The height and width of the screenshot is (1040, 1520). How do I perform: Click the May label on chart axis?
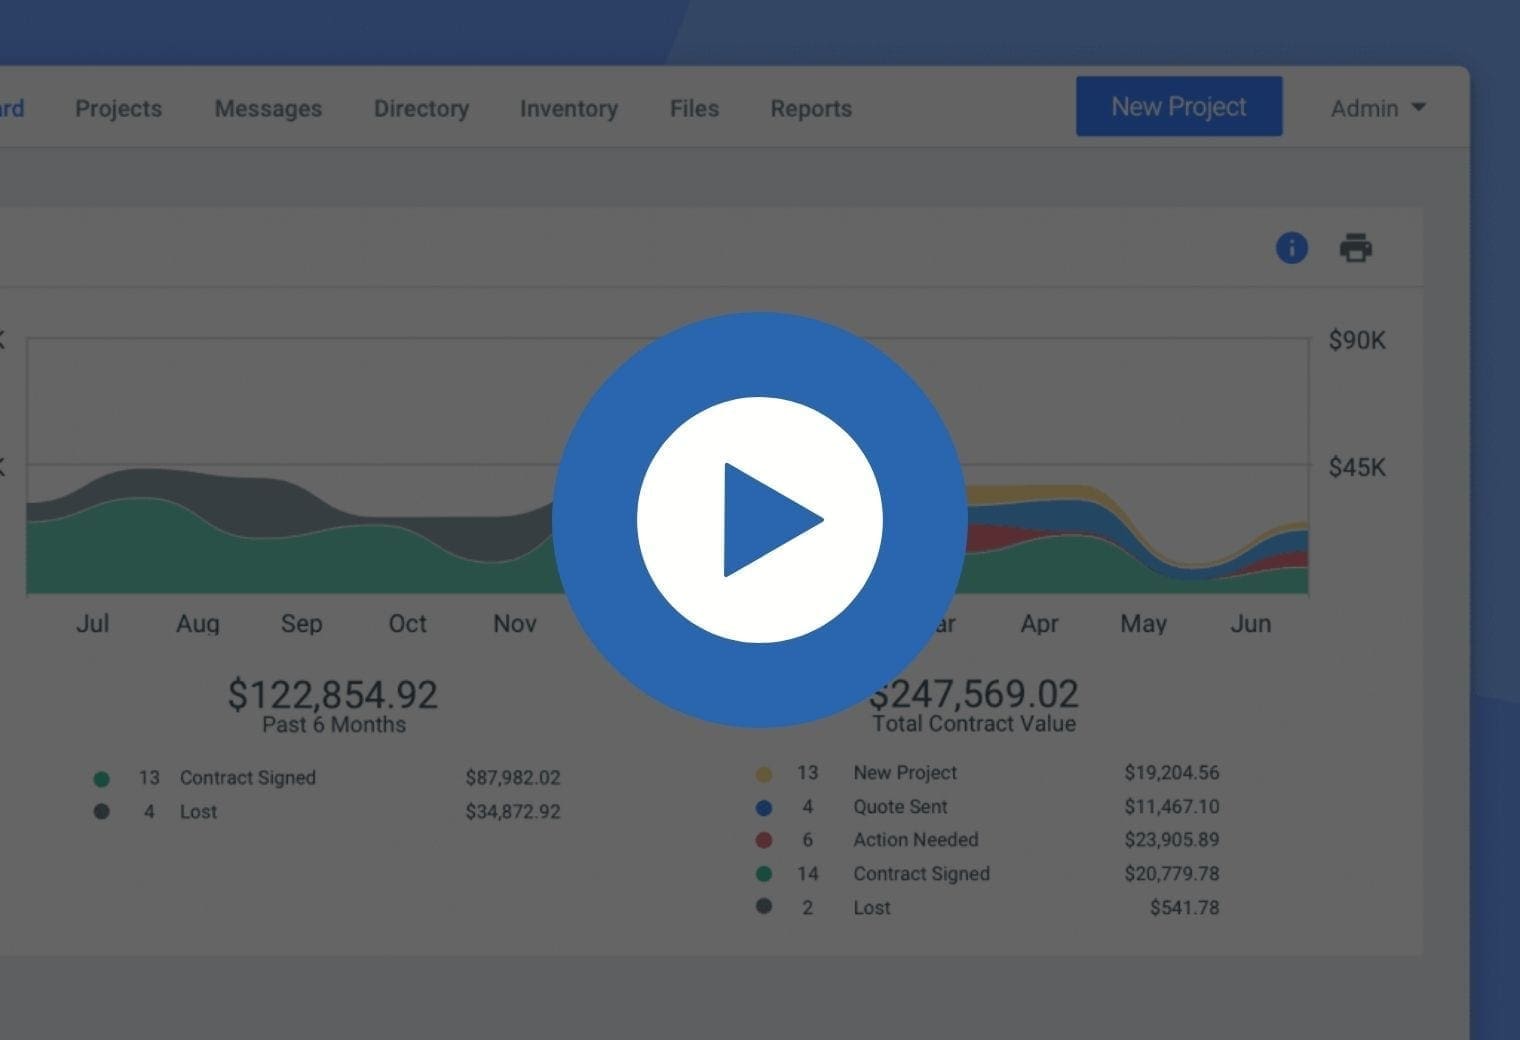click(x=1144, y=624)
